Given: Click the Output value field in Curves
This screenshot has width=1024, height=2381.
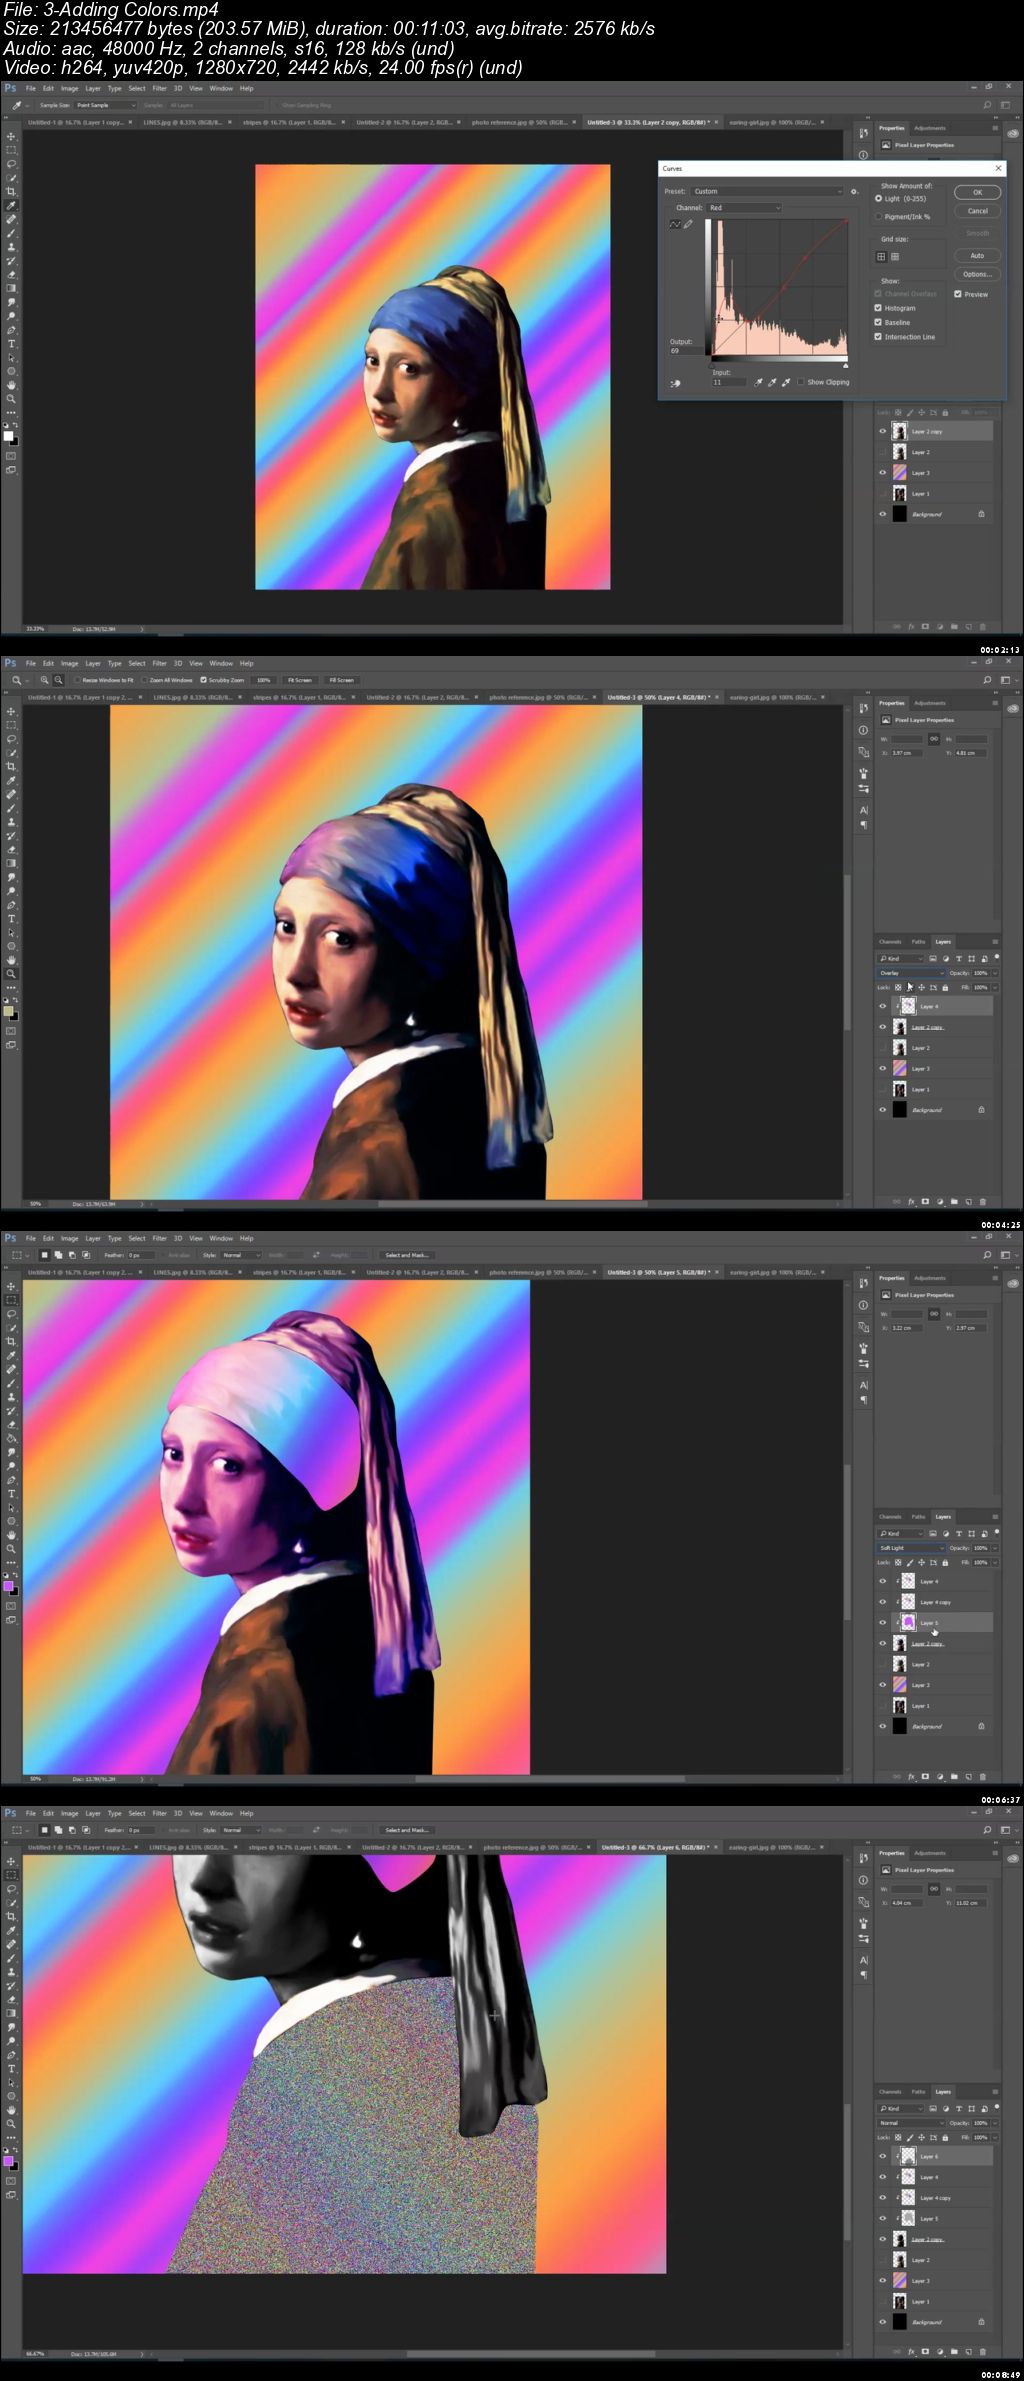Looking at the screenshot, I should click(x=685, y=351).
